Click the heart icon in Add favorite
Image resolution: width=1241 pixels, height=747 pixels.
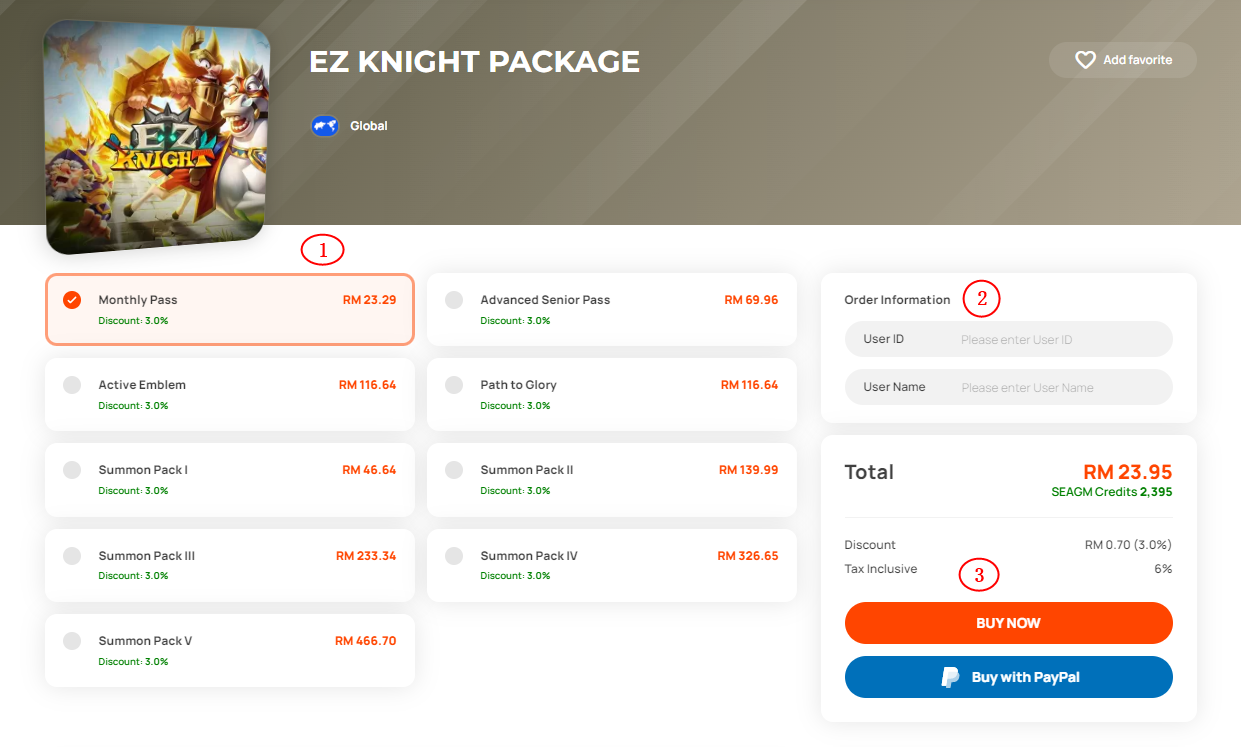(x=1085, y=60)
